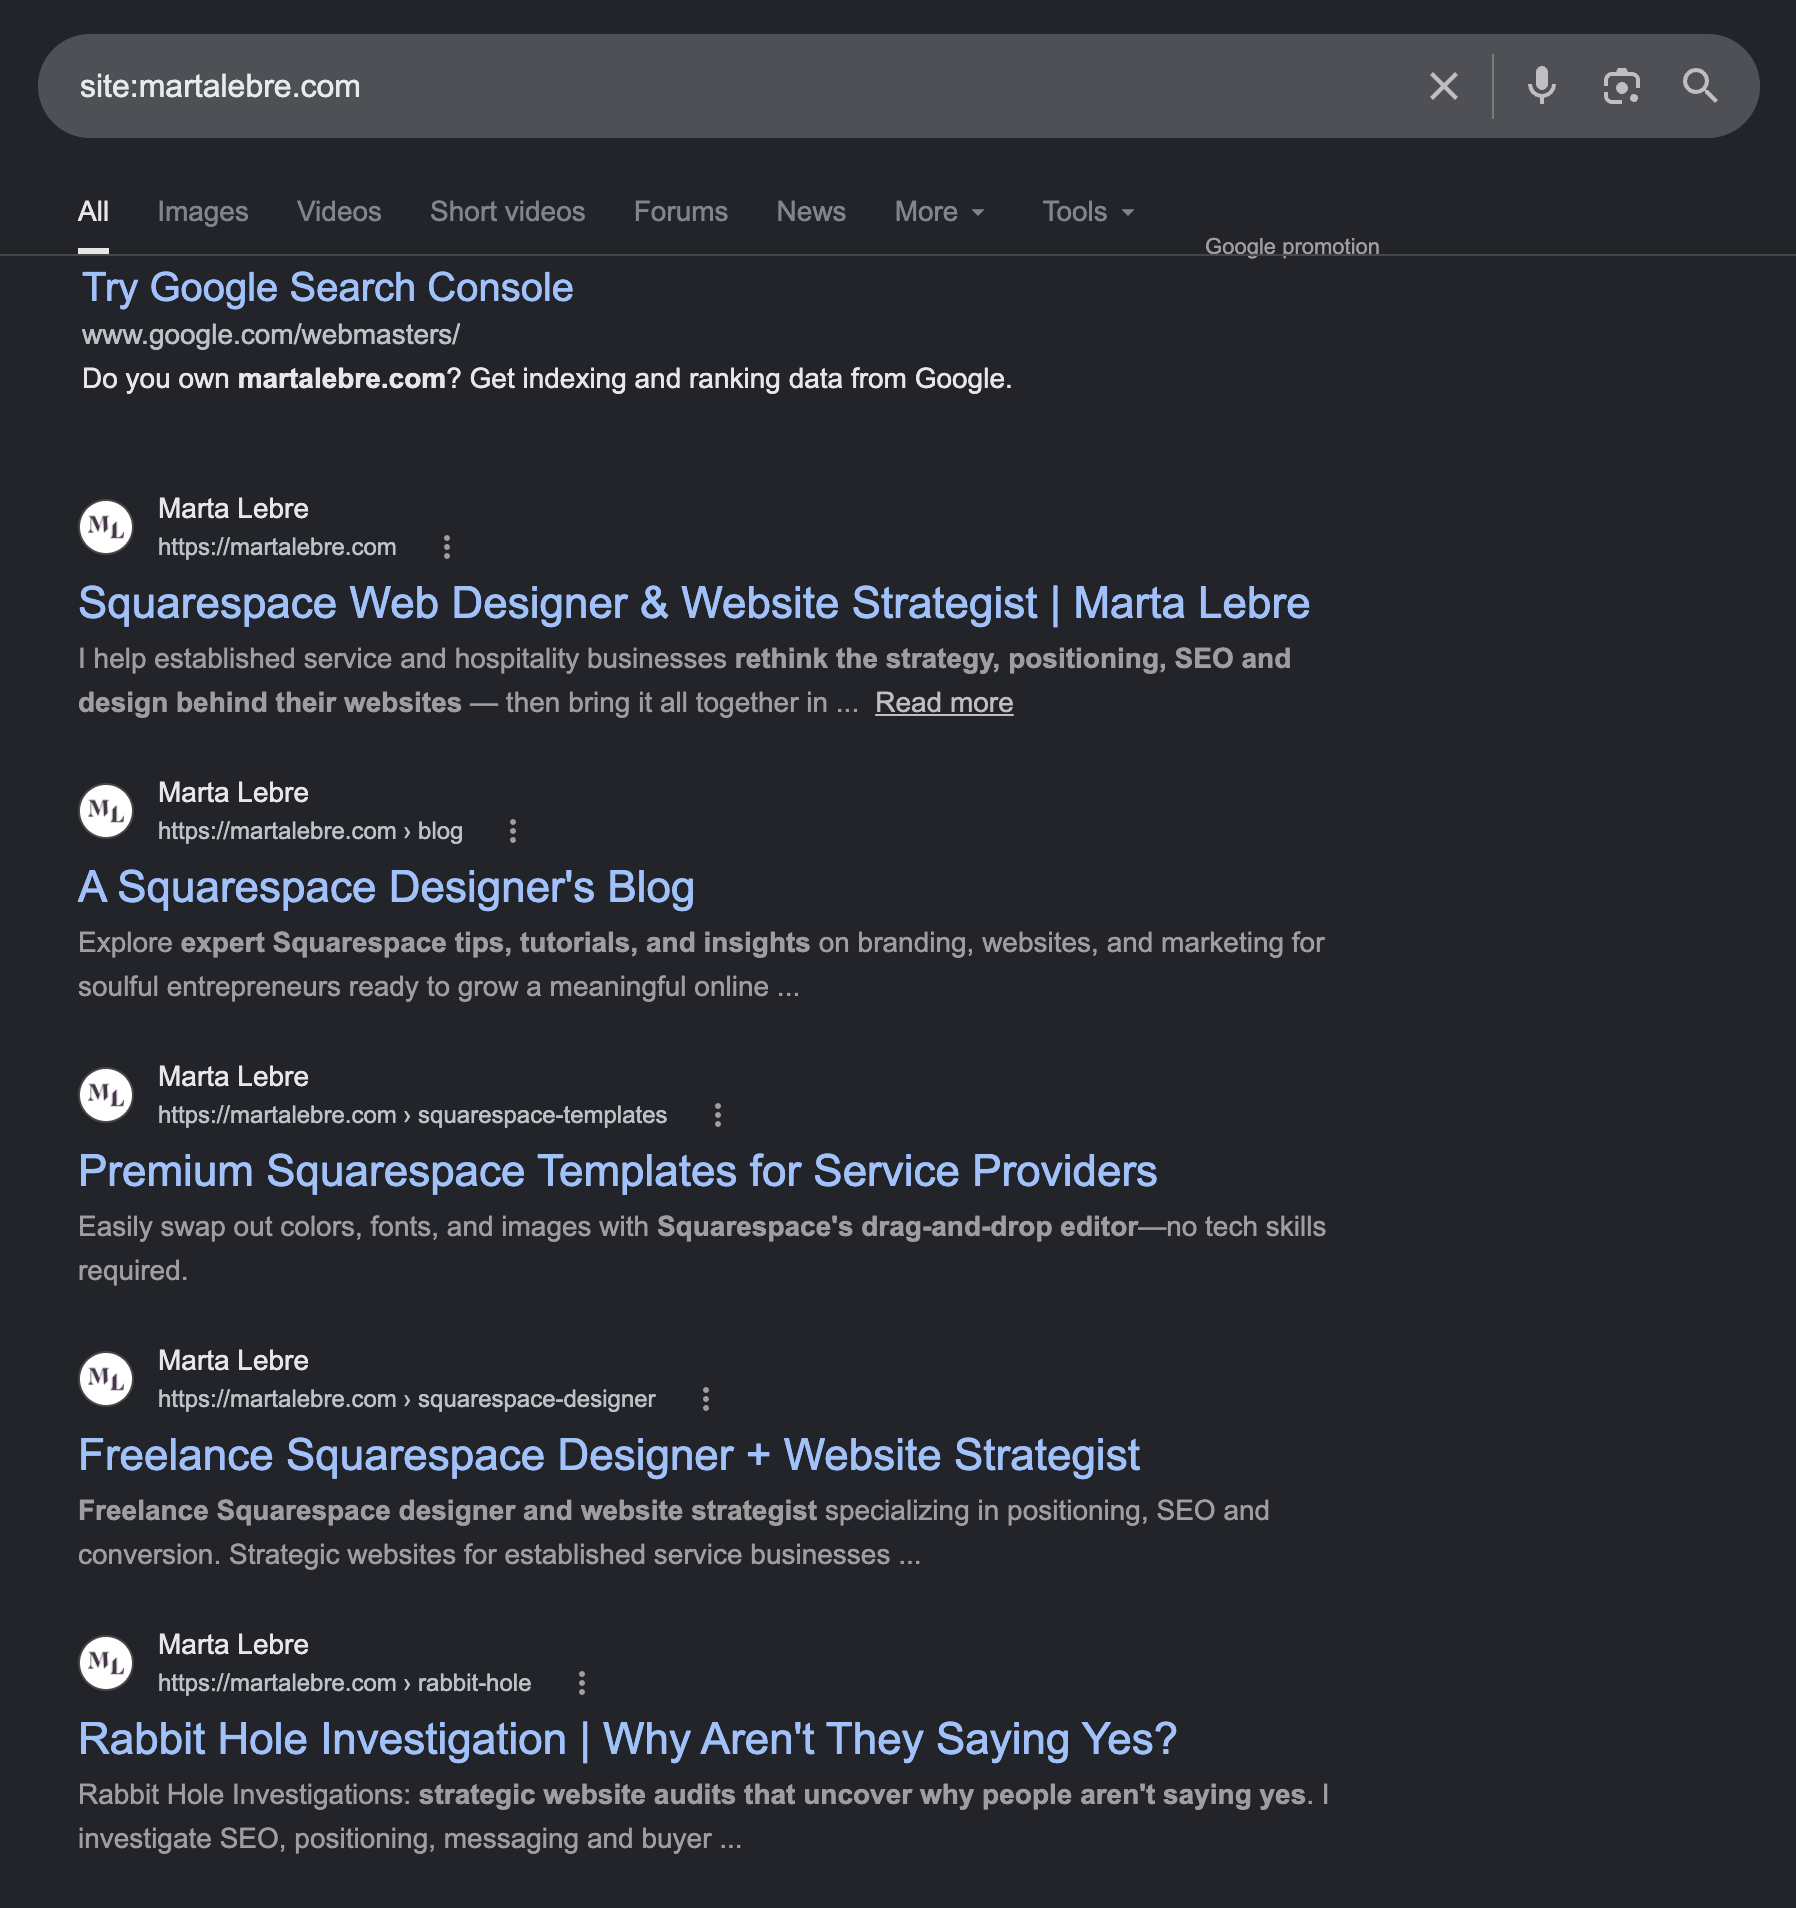Open Try Google Search Console link
This screenshot has height=1908, width=1796.
327,288
